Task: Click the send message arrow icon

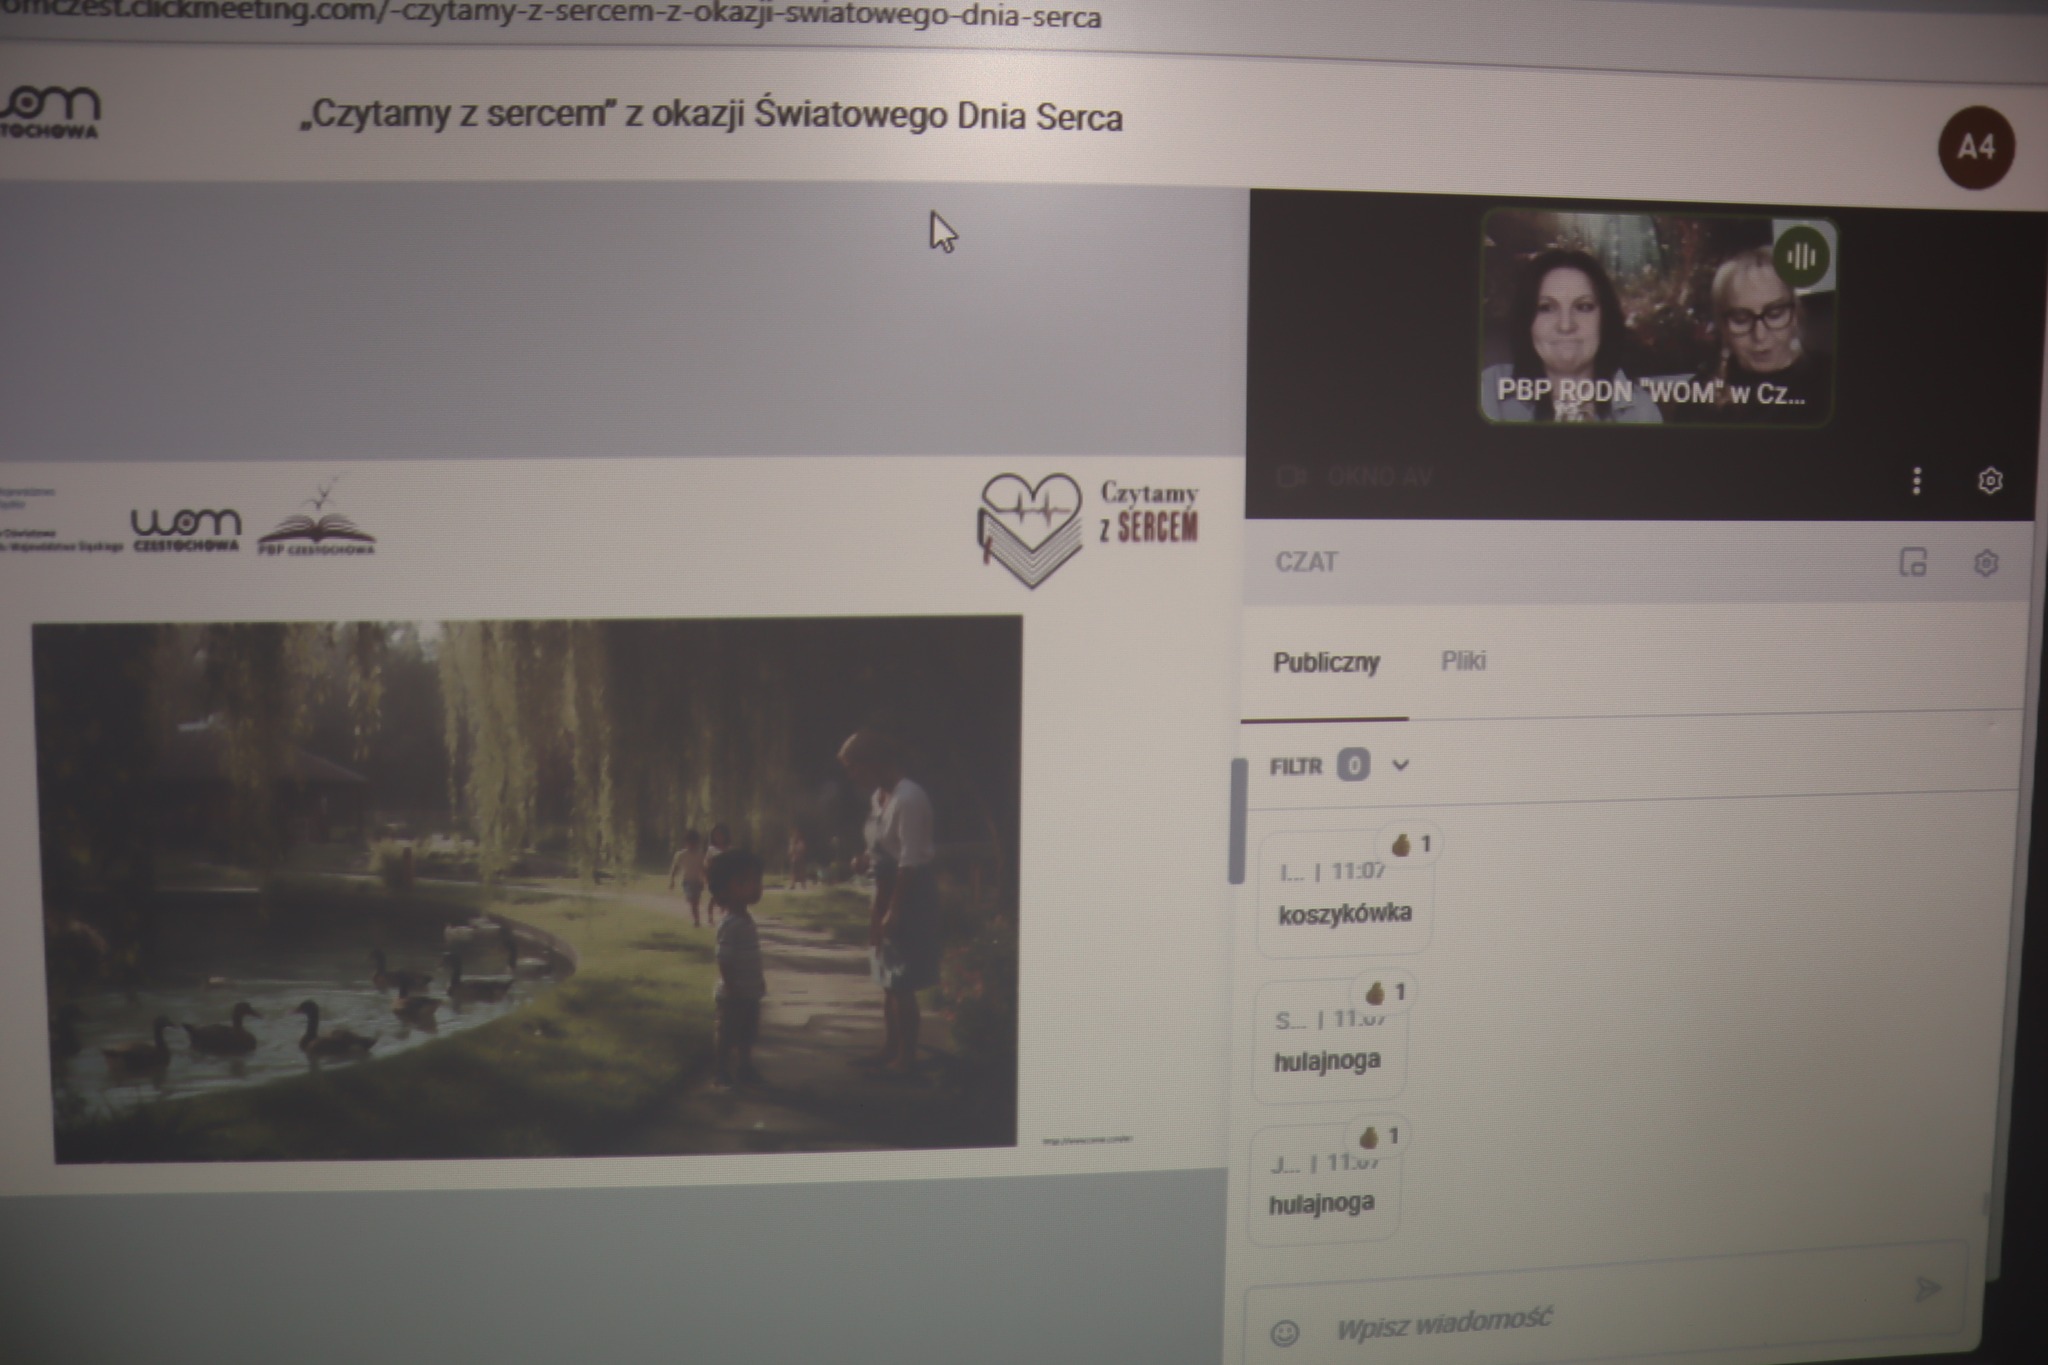Action: tap(1926, 1288)
